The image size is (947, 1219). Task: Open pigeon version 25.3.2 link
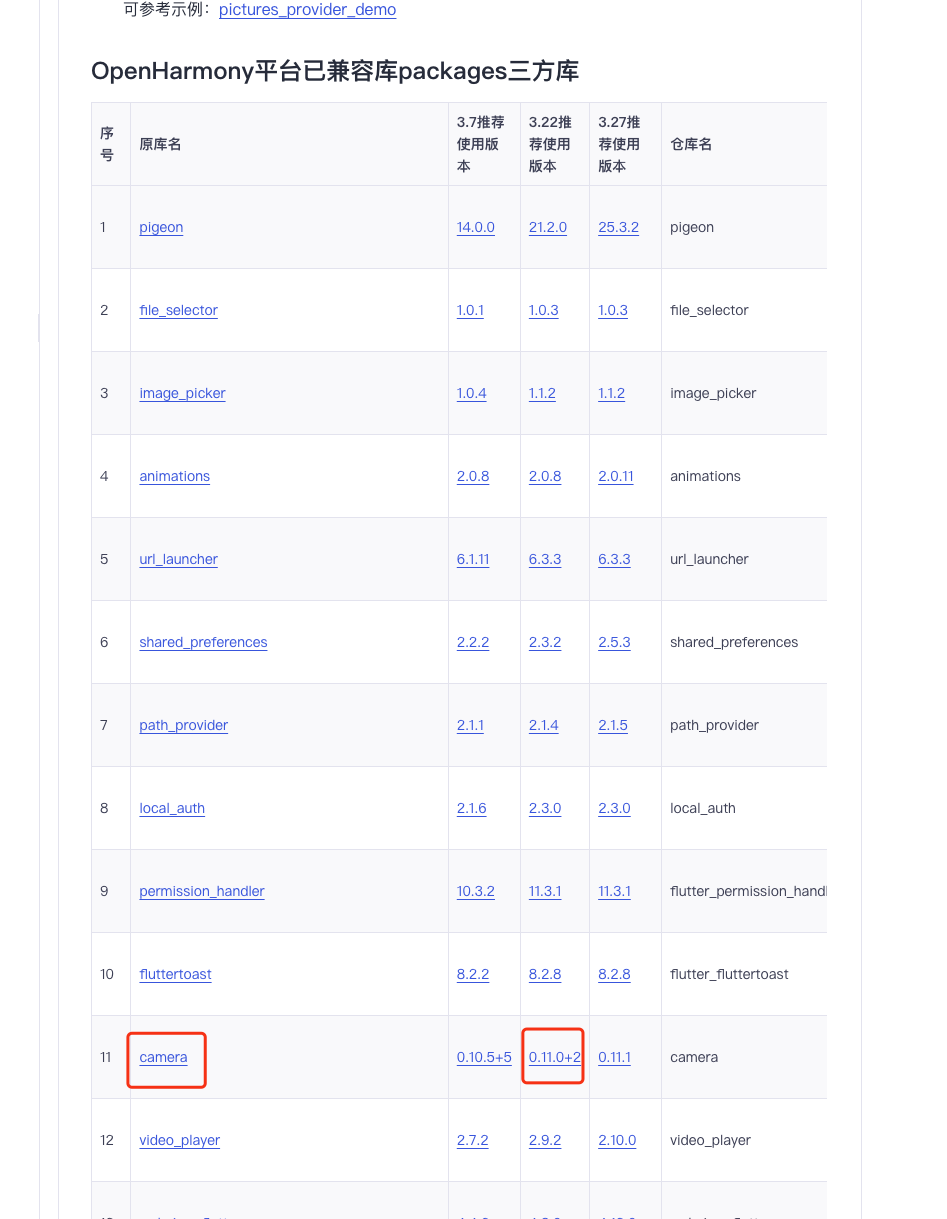(x=618, y=227)
